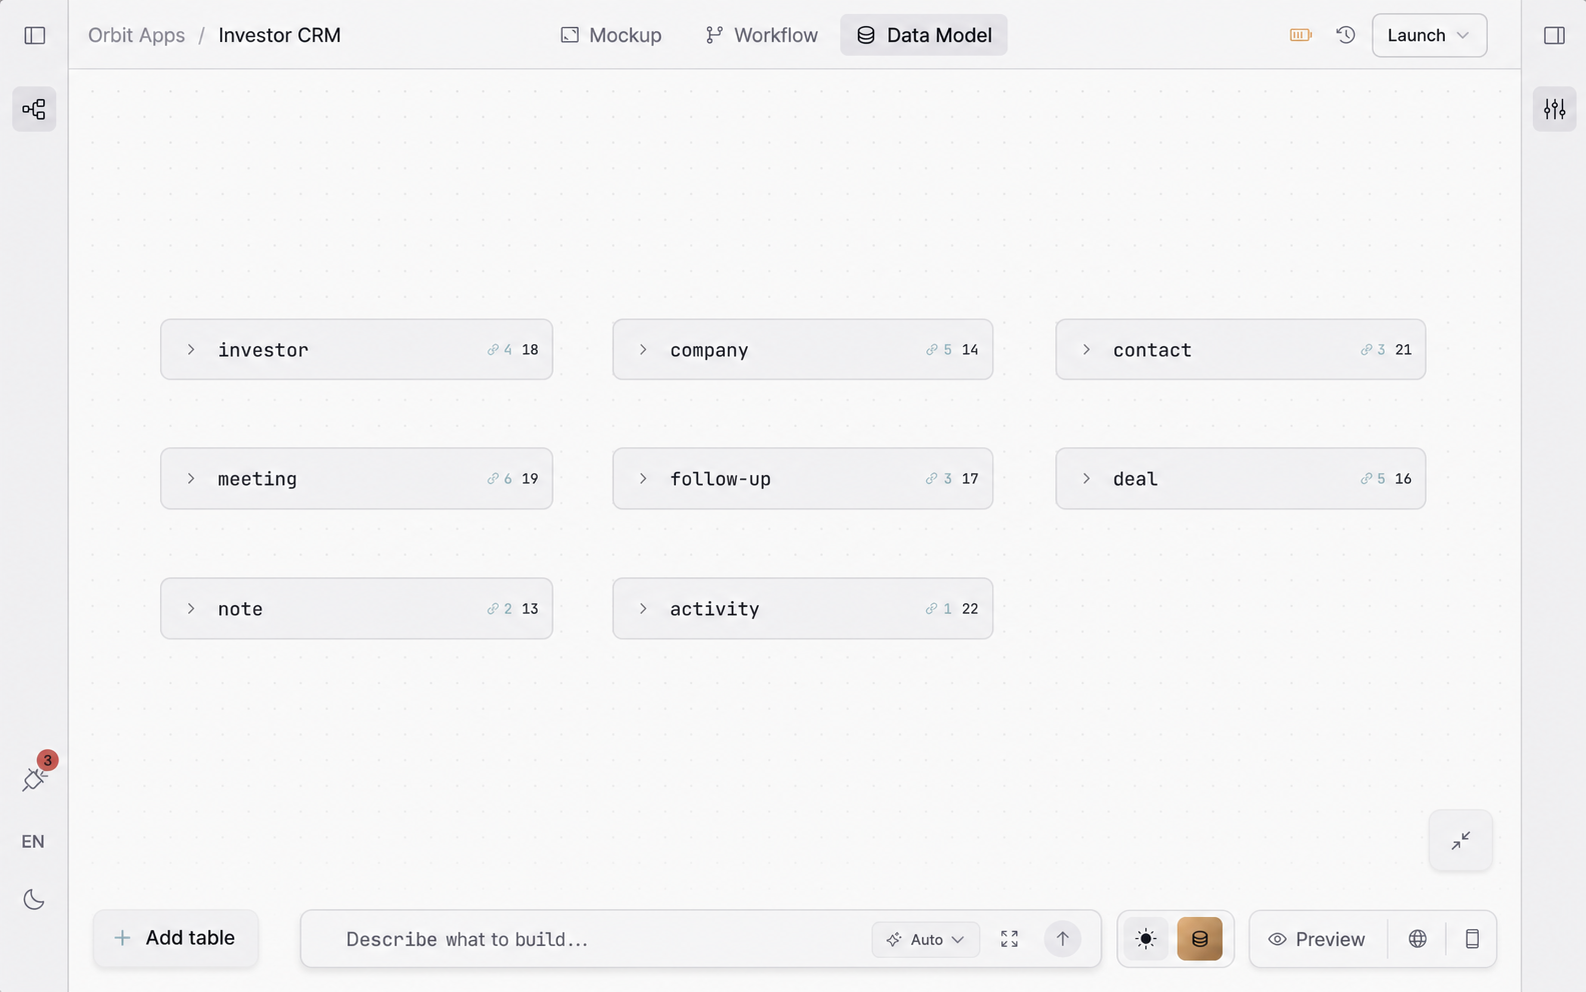Select the 'follow-up' table name text
The image size is (1586, 992).
tap(720, 479)
